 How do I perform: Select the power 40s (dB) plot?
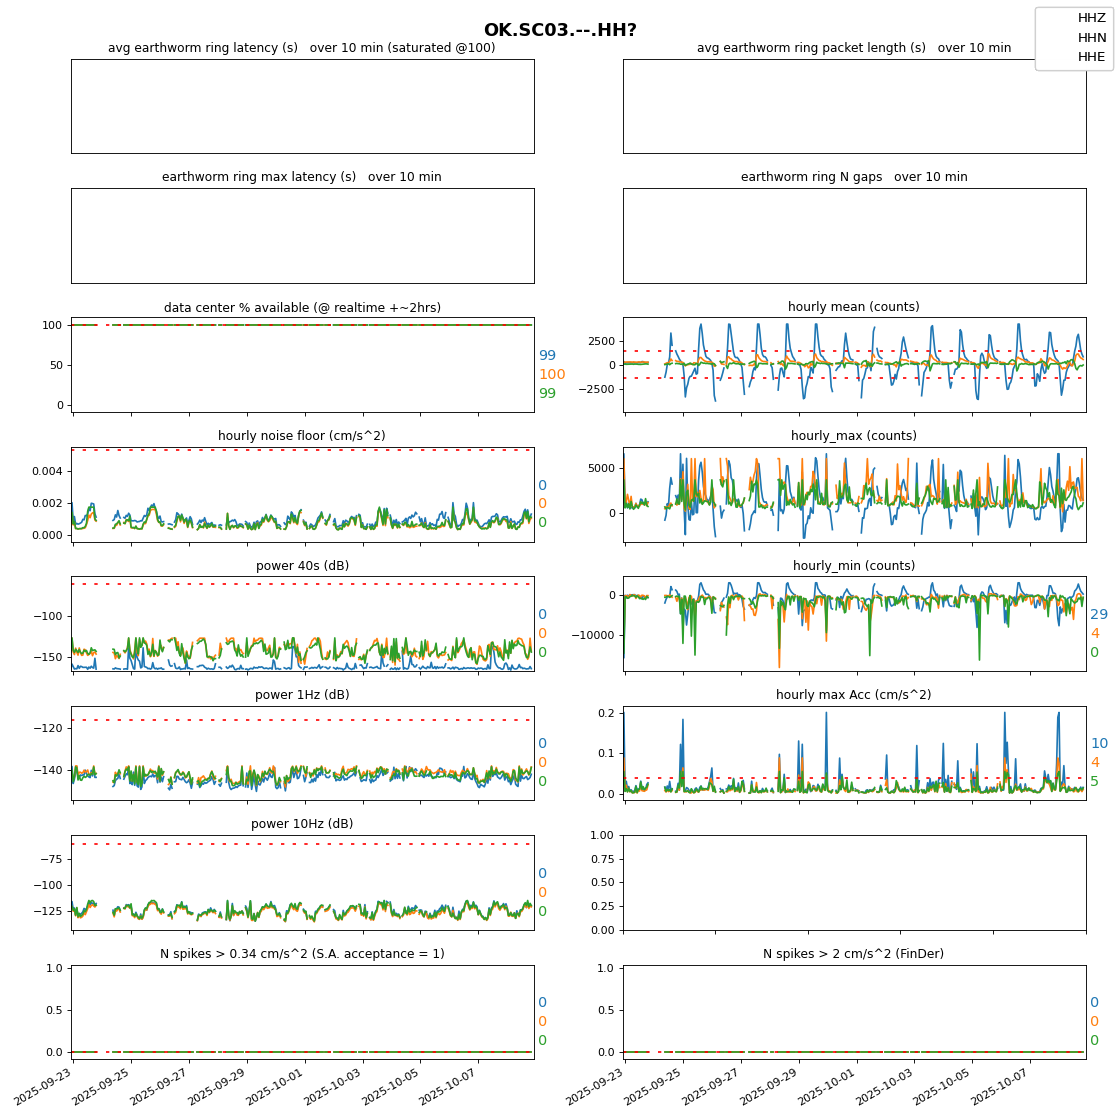(302, 623)
